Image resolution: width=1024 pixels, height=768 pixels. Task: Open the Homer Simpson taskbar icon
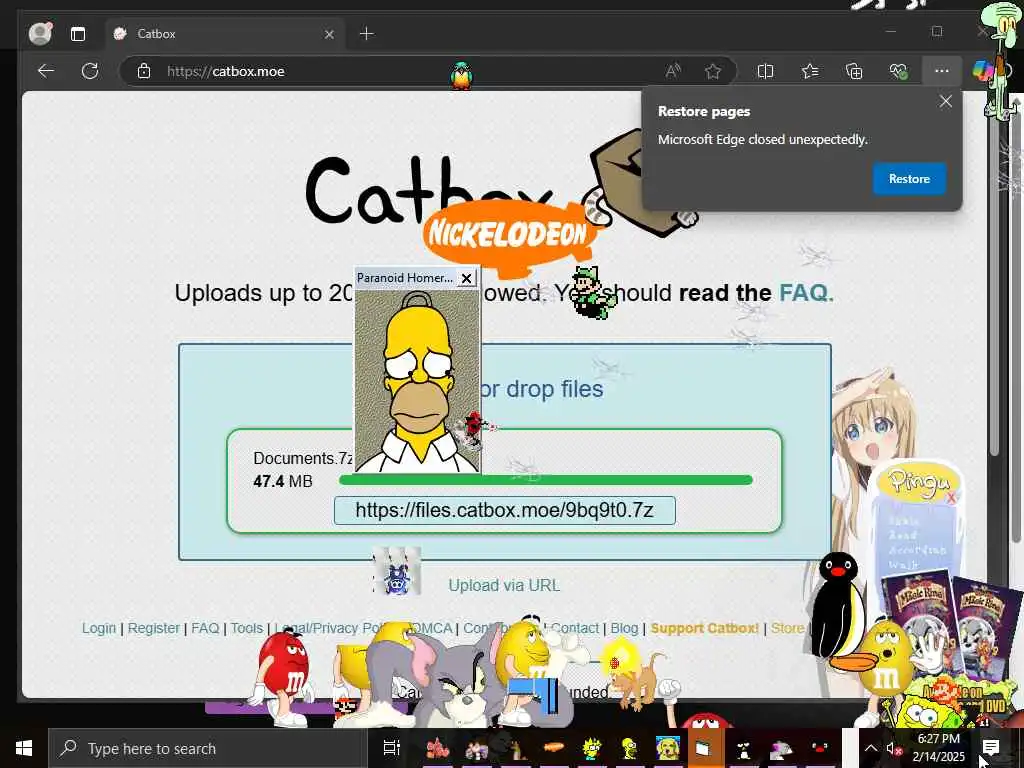point(630,748)
